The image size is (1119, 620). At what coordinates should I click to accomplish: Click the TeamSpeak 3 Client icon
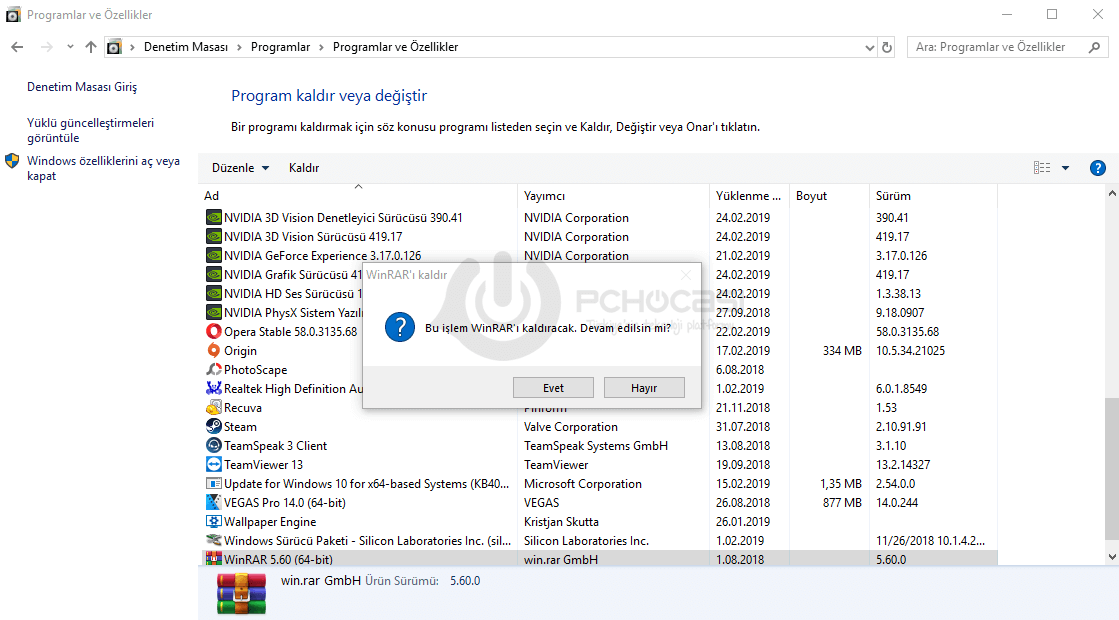click(213, 445)
